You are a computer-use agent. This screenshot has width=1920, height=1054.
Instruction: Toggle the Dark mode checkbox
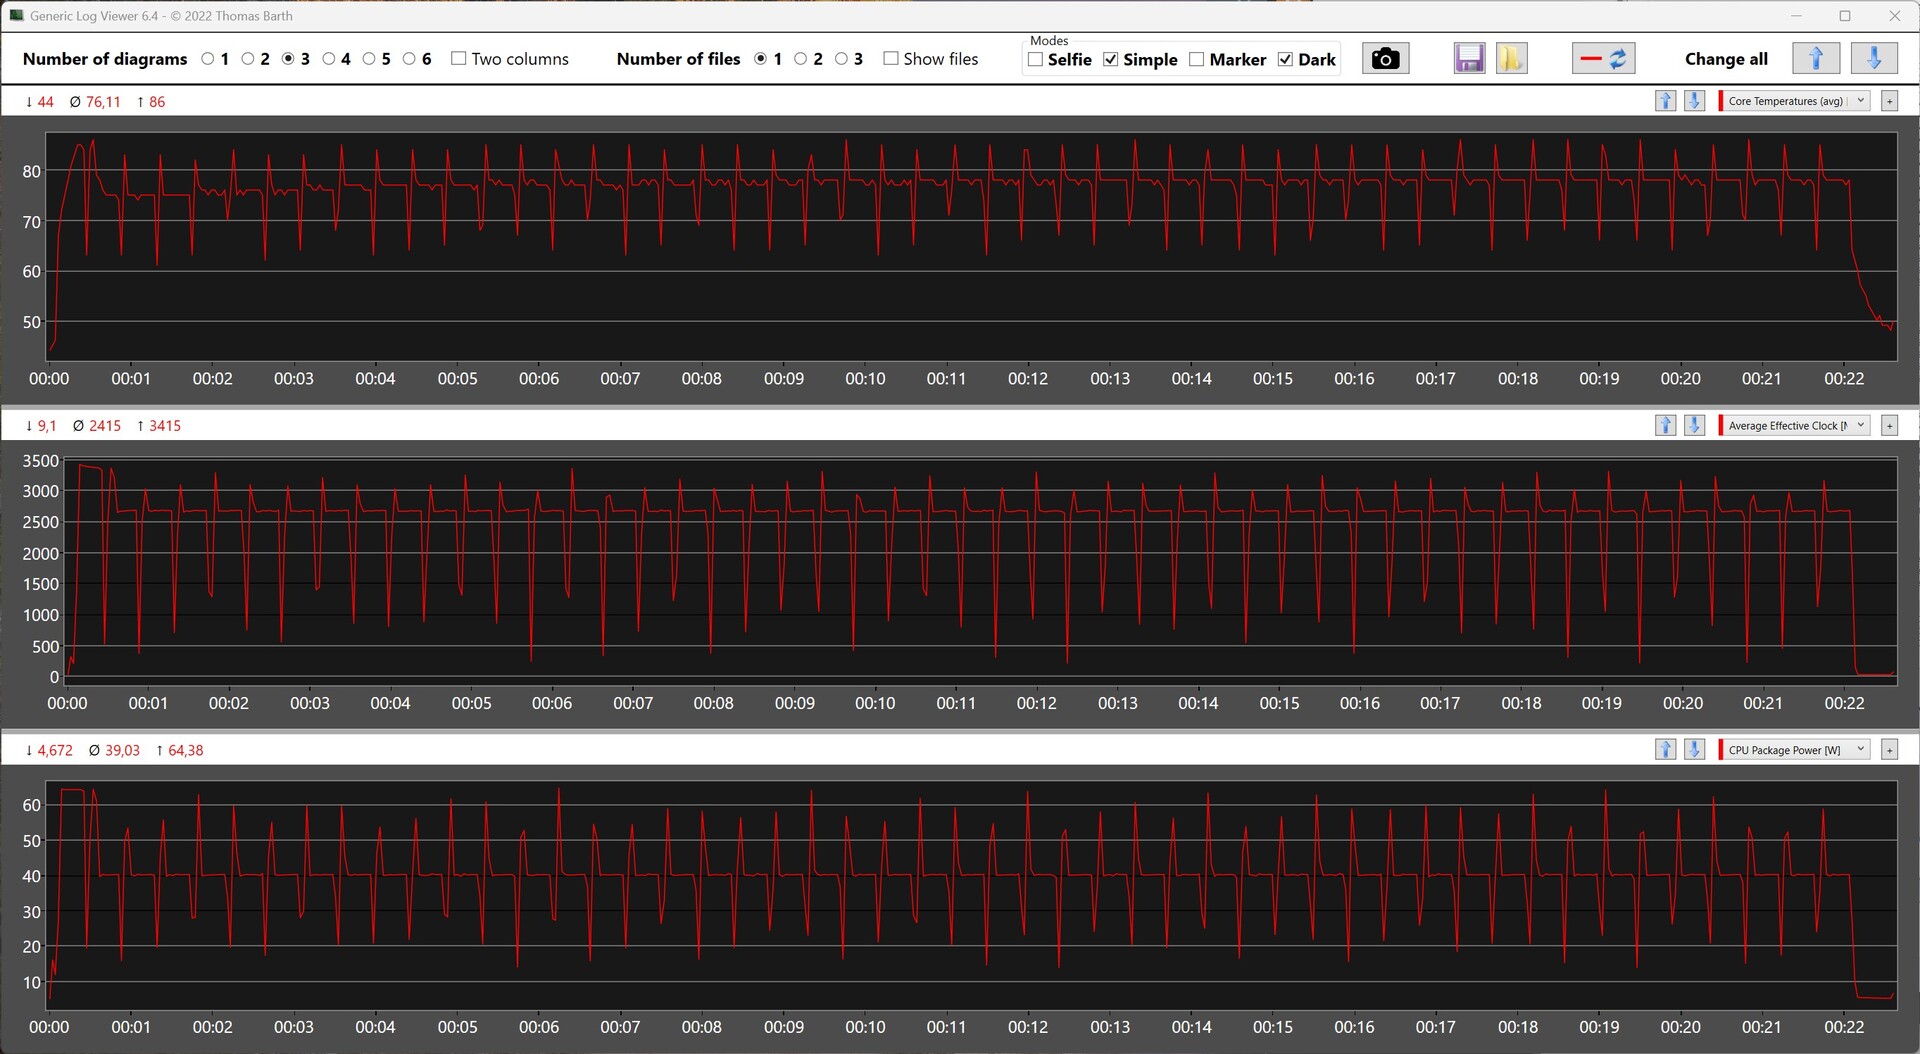(1286, 60)
